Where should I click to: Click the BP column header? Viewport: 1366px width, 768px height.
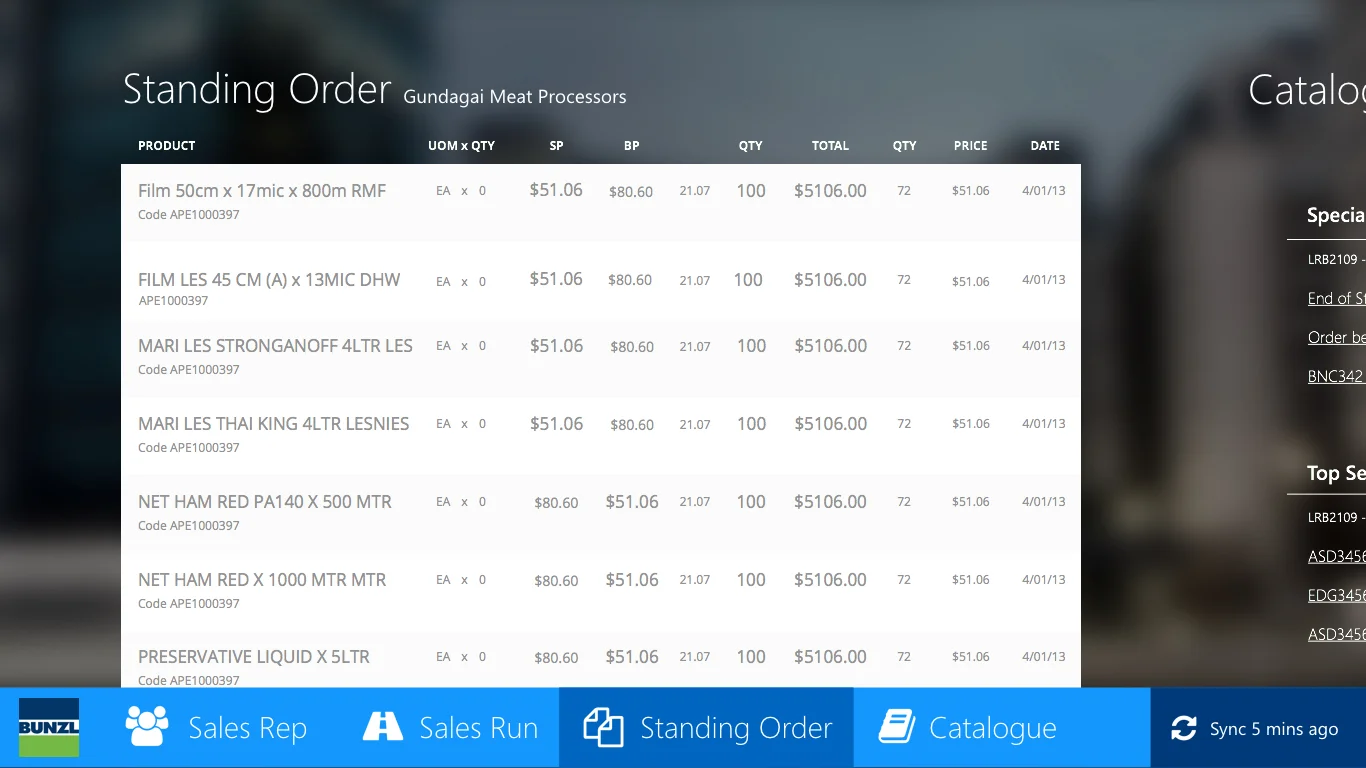[632, 146]
